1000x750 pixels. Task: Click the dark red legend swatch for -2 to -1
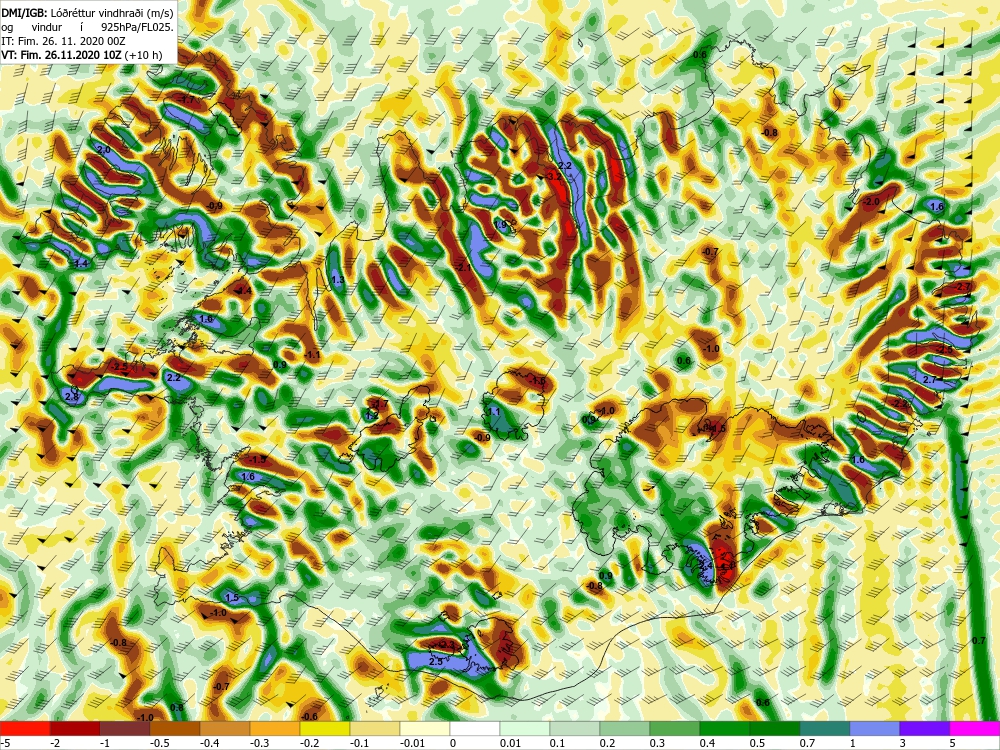[75, 728]
